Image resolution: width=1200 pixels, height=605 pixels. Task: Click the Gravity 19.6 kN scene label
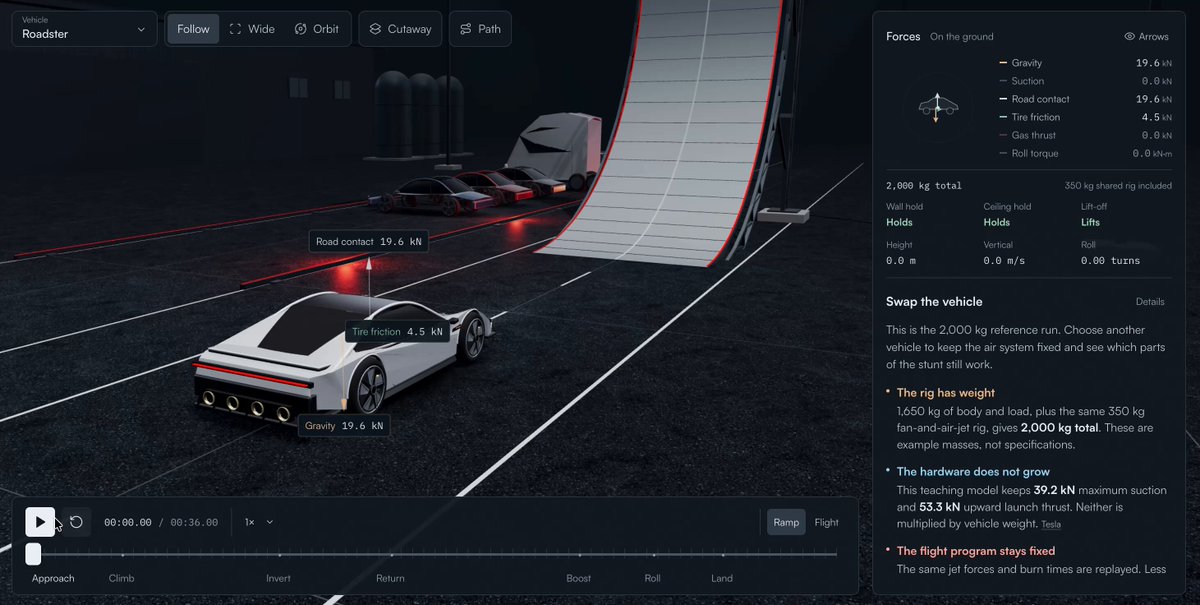(x=344, y=426)
